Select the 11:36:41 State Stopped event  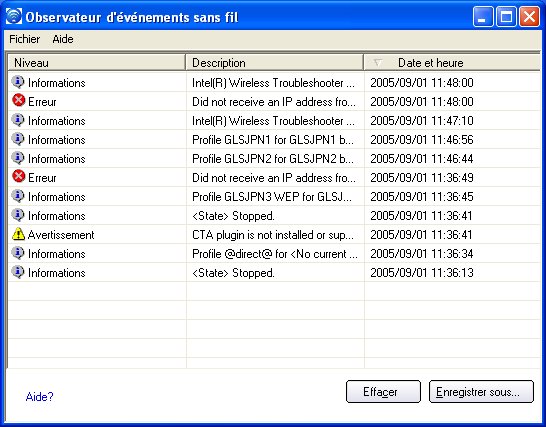coord(274,216)
